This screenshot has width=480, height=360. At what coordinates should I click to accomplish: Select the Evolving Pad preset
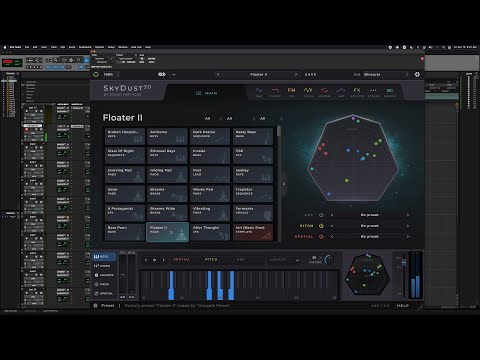click(125, 175)
